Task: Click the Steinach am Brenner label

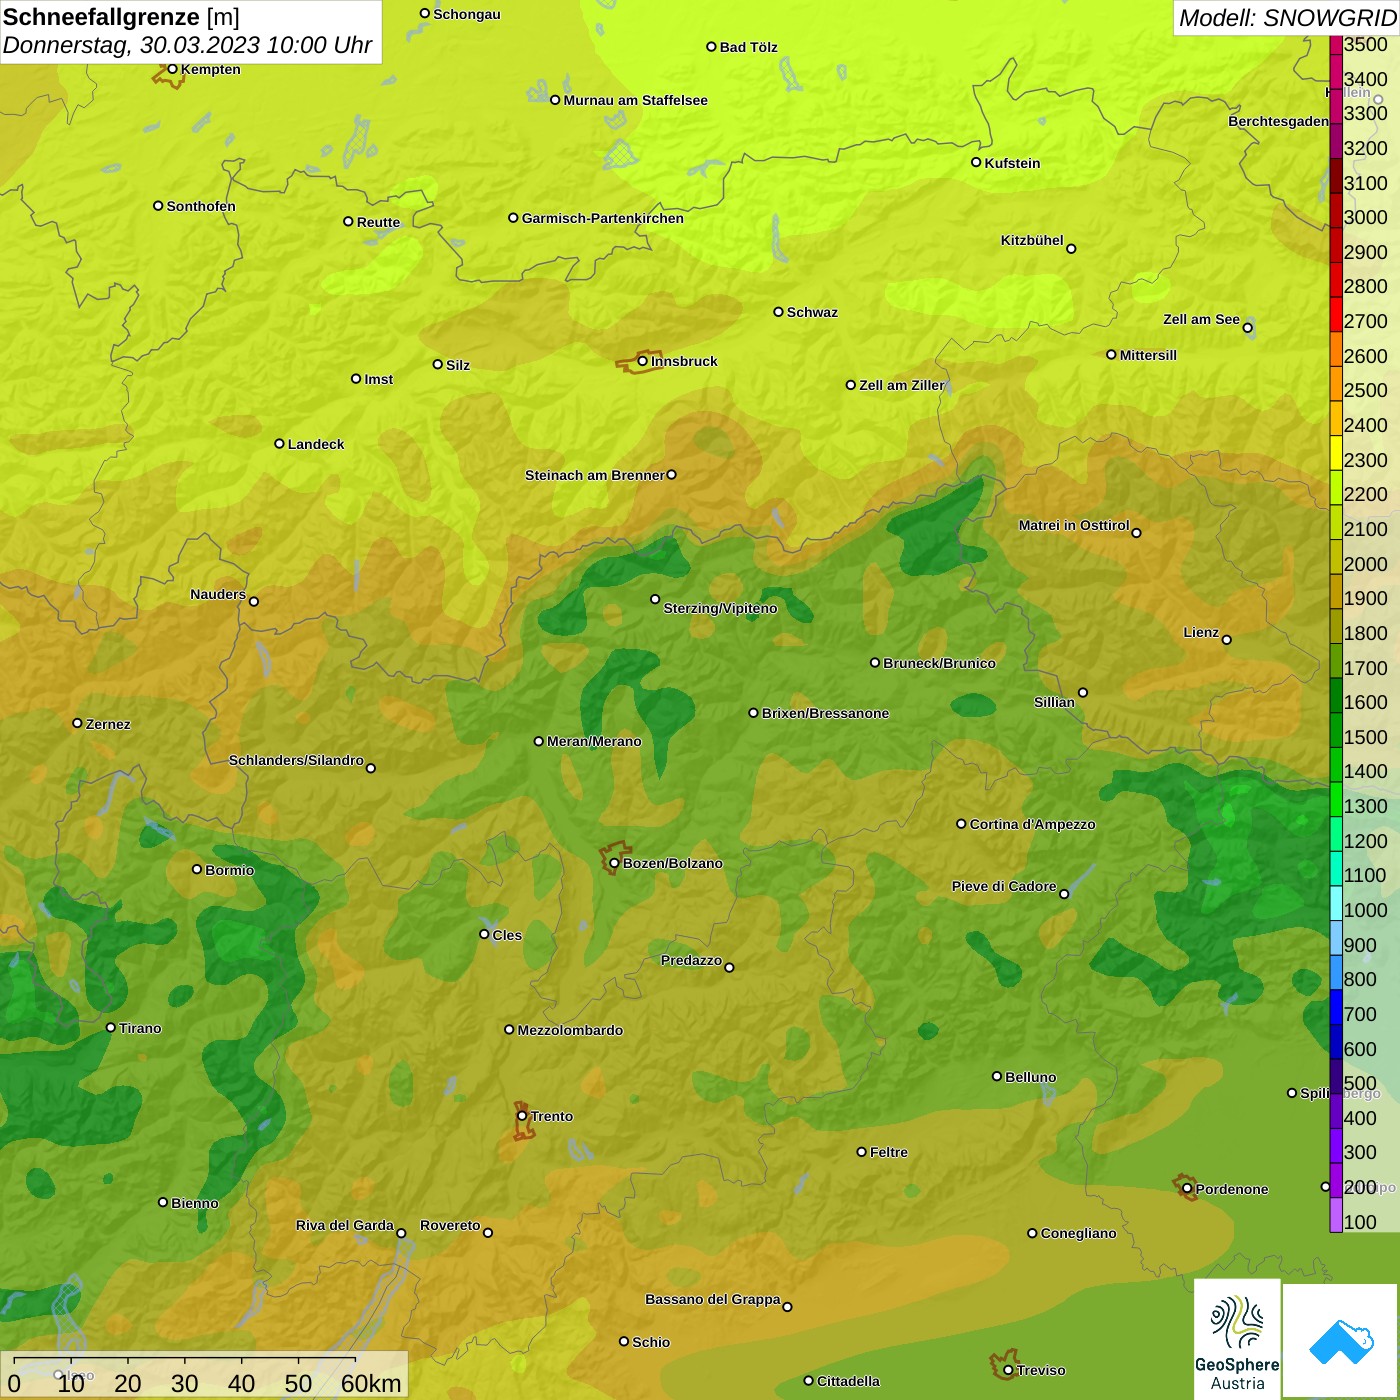Action: (x=594, y=475)
